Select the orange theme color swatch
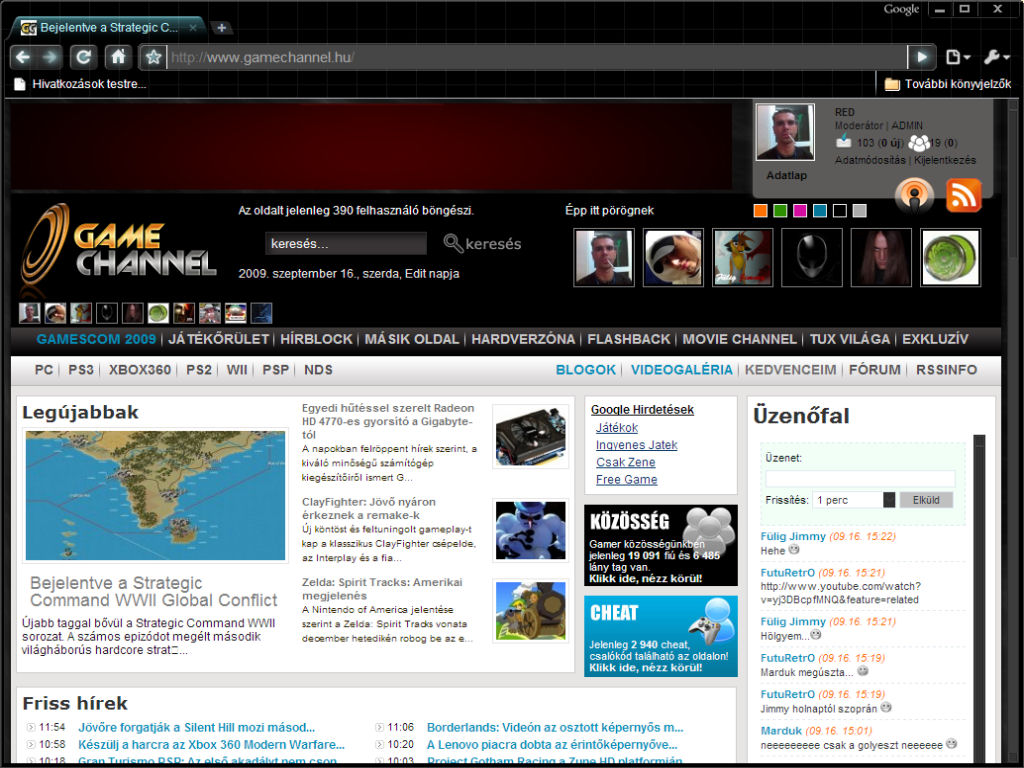 tap(760, 211)
